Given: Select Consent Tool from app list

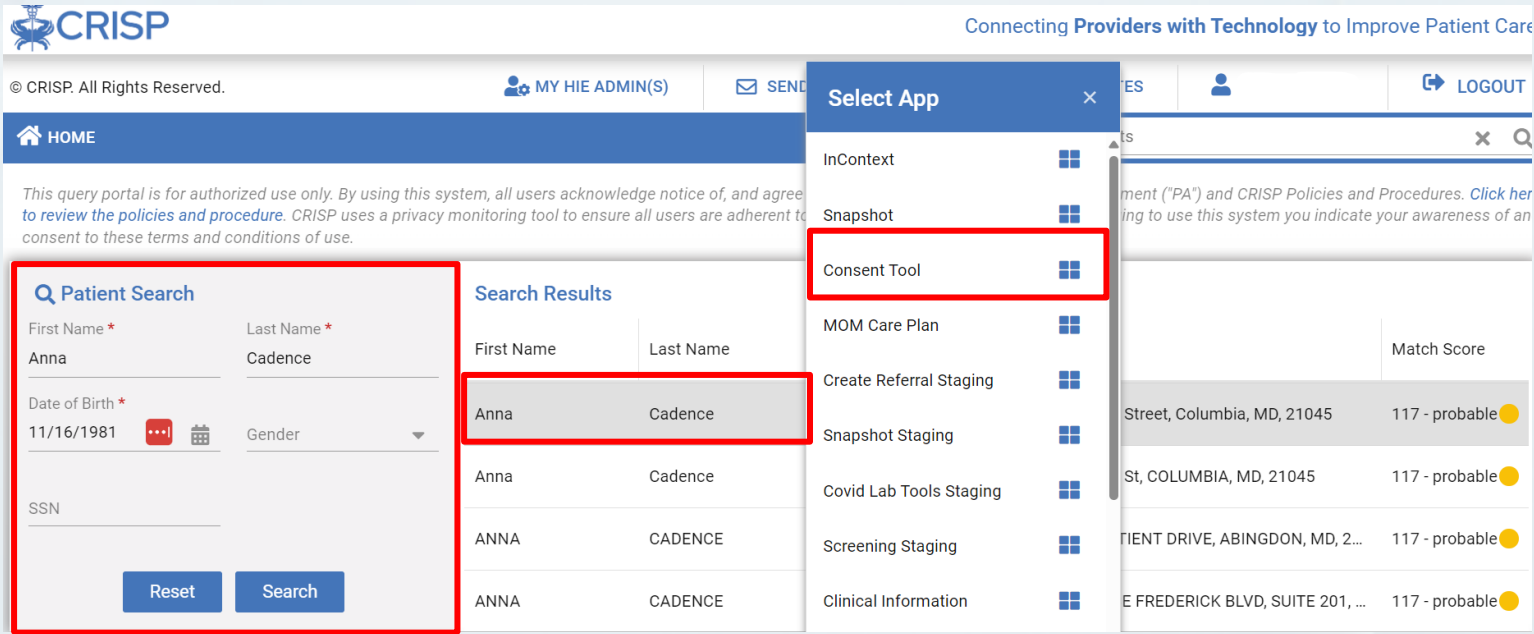Looking at the screenshot, I should (872, 270).
